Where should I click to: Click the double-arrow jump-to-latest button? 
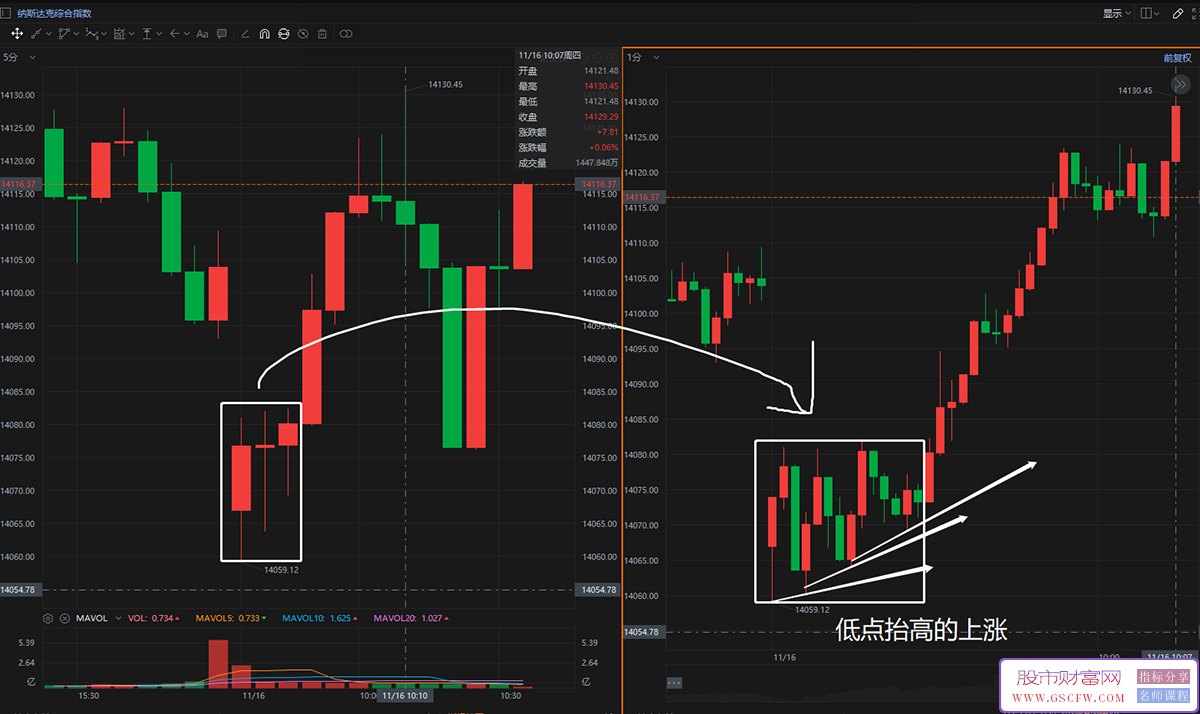1181,84
